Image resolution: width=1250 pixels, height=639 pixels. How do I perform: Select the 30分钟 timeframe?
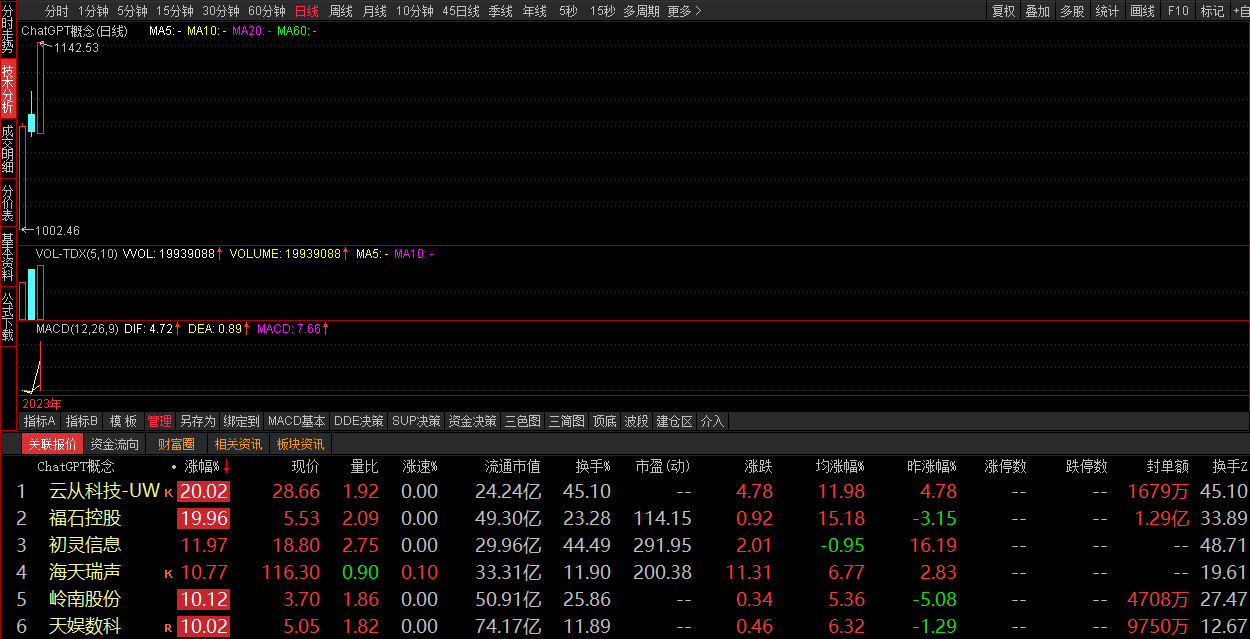tap(221, 11)
